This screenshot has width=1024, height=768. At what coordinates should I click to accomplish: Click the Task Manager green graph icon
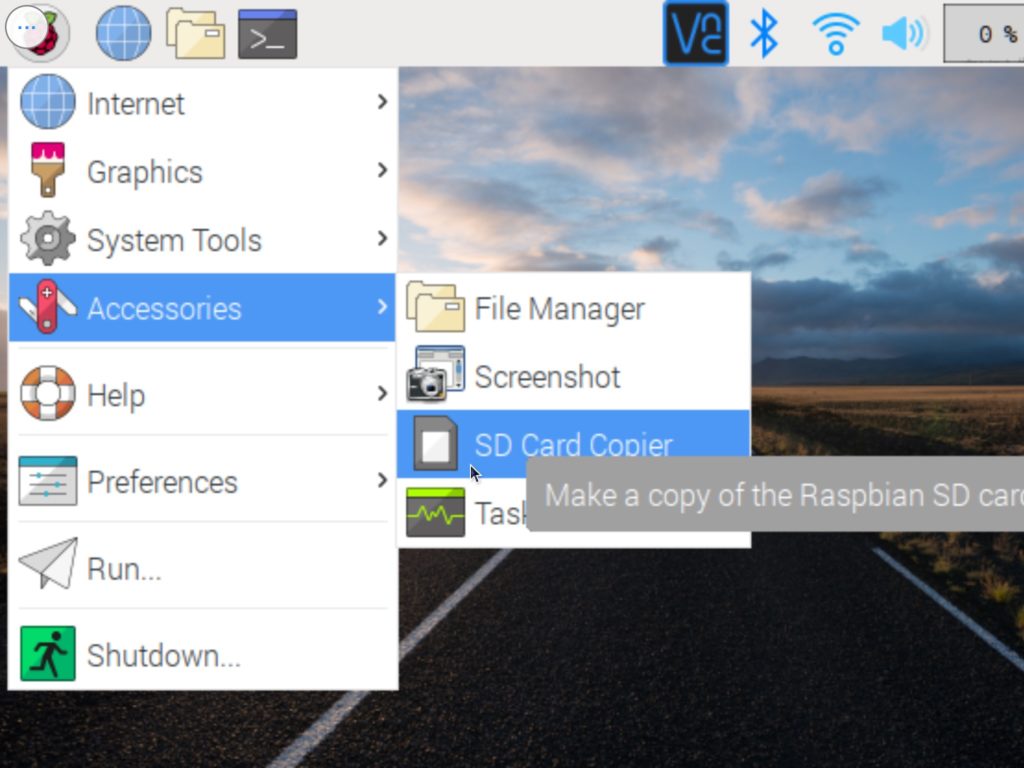pyautogui.click(x=435, y=513)
